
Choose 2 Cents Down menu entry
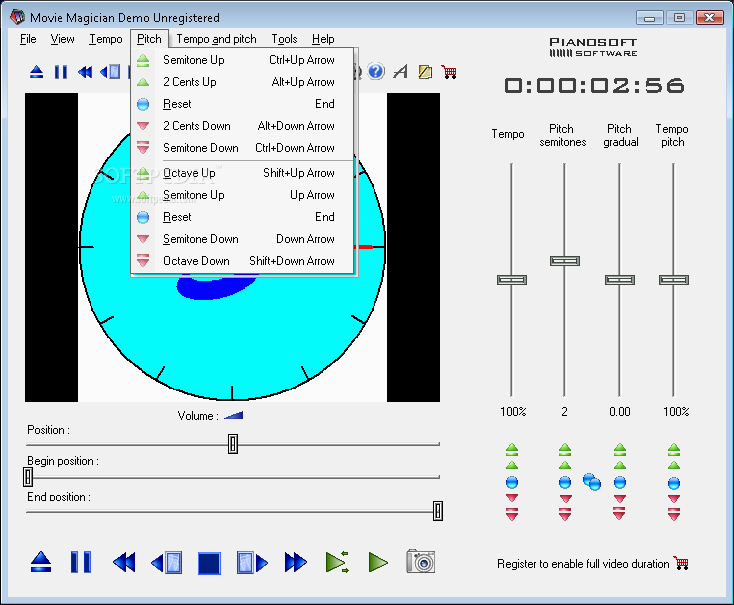click(x=242, y=126)
